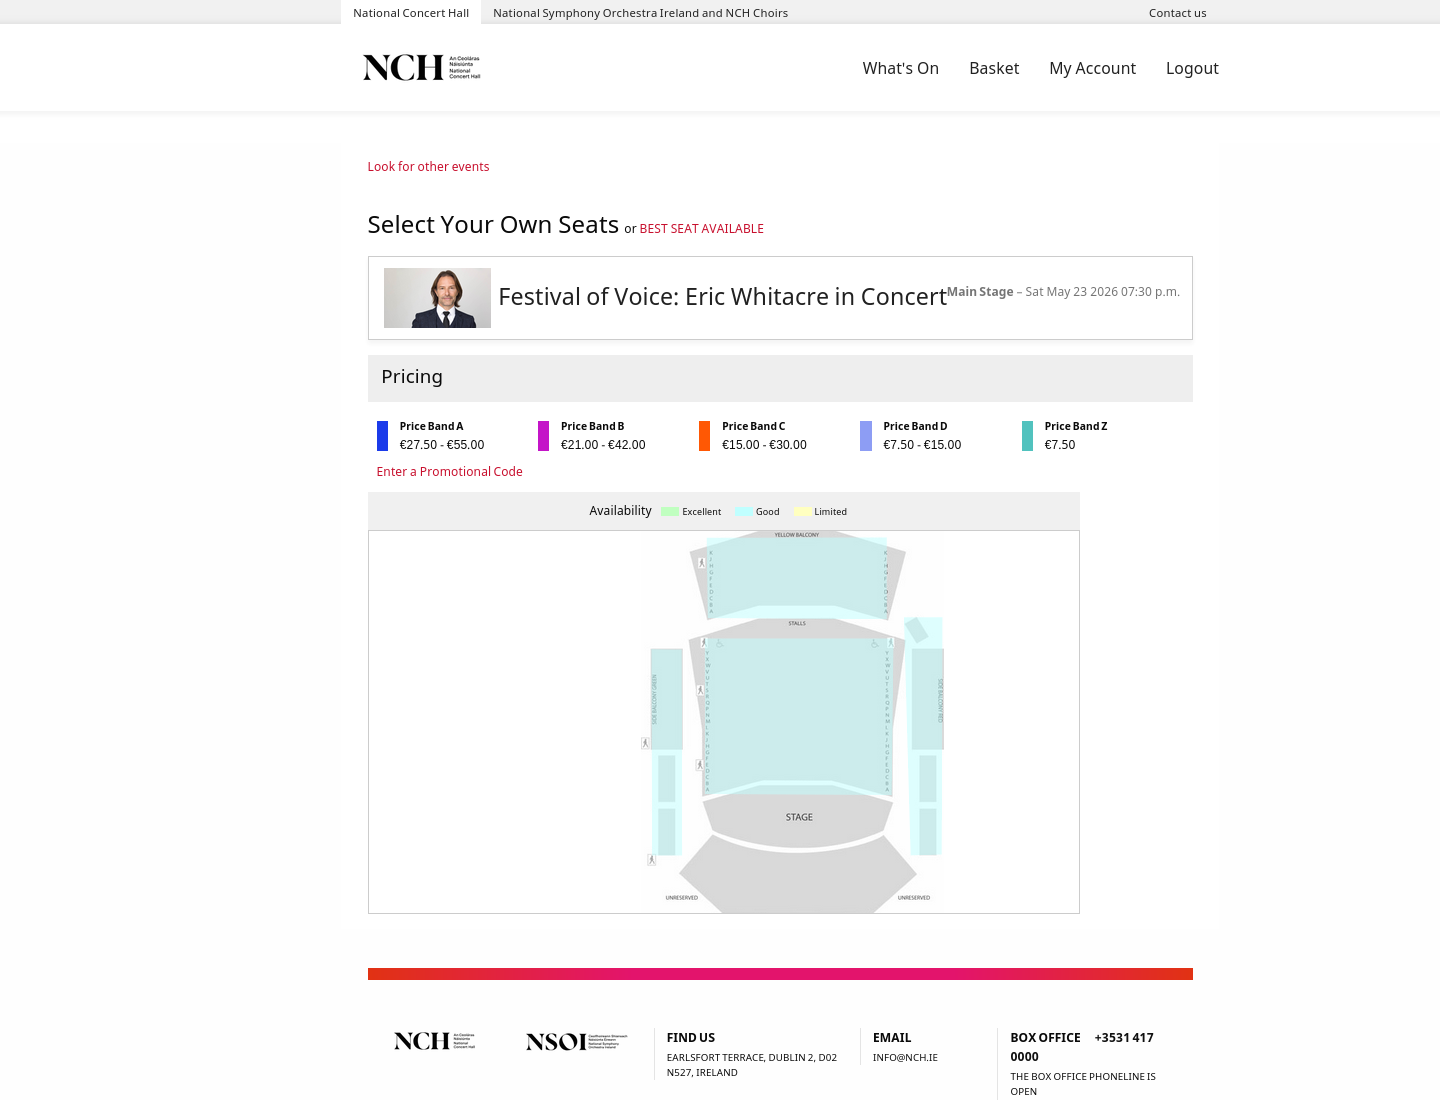Choose BEST SEAT AVAILABLE option
The image size is (1440, 1100).
[x=701, y=229]
